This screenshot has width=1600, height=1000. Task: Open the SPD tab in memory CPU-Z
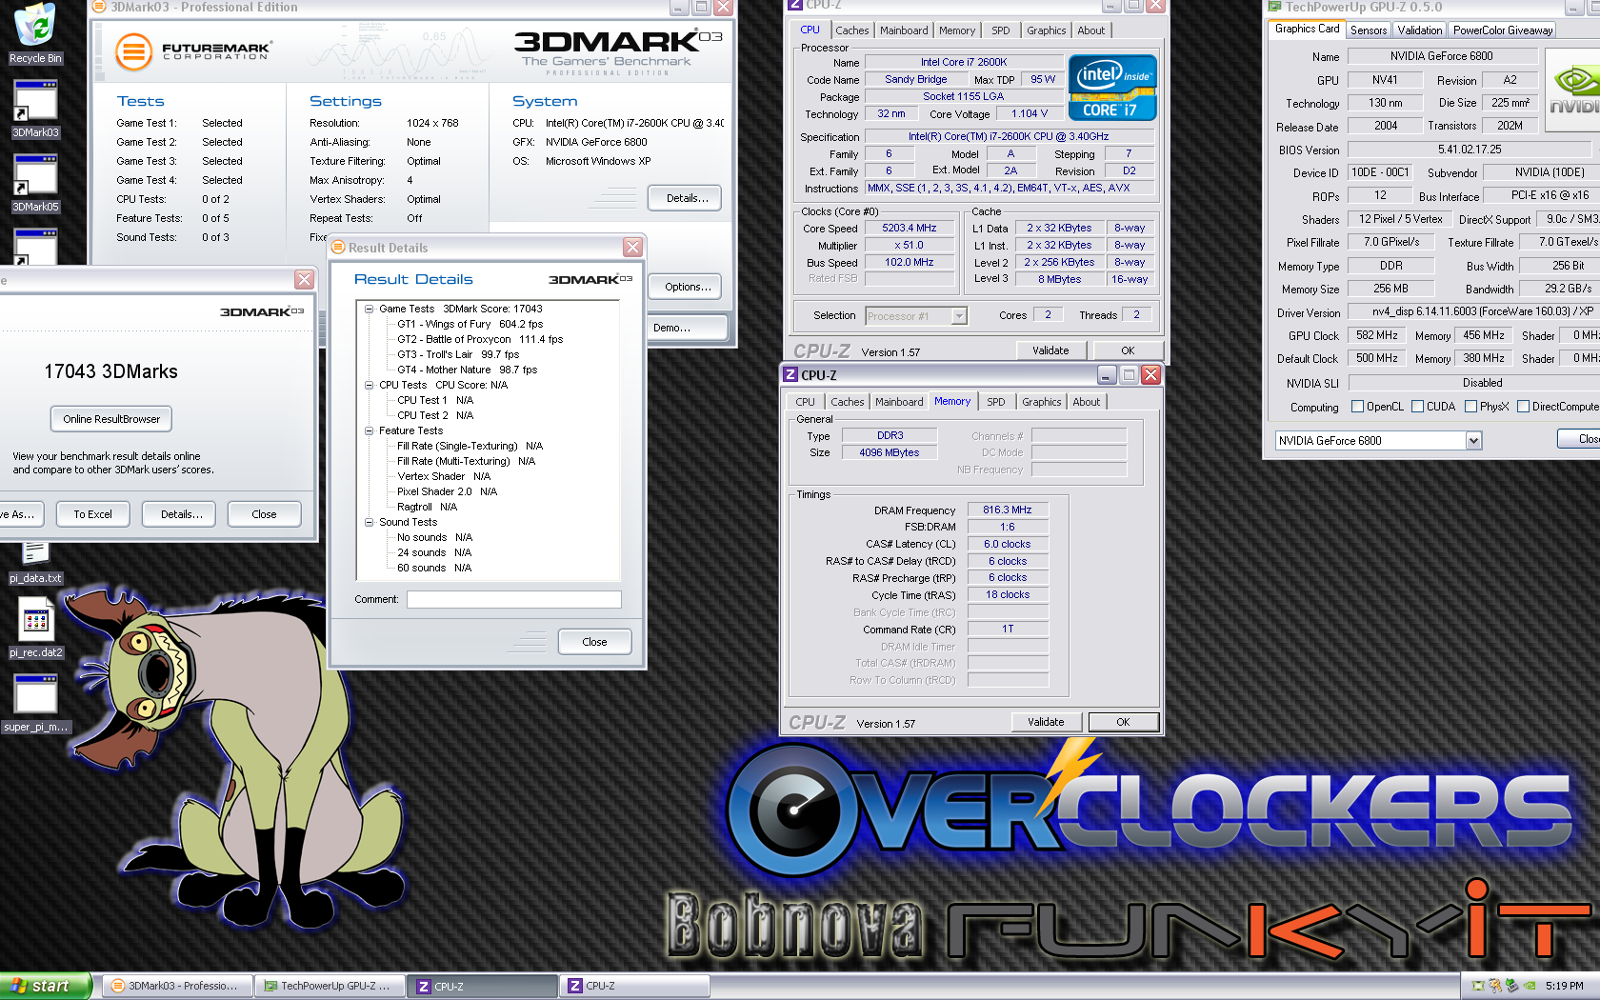(996, 402)
